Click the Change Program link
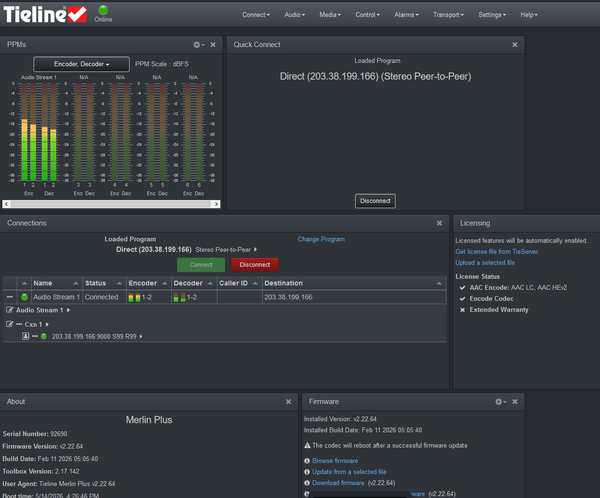Viewport: 600px width, 498px height. click(321, 239)
